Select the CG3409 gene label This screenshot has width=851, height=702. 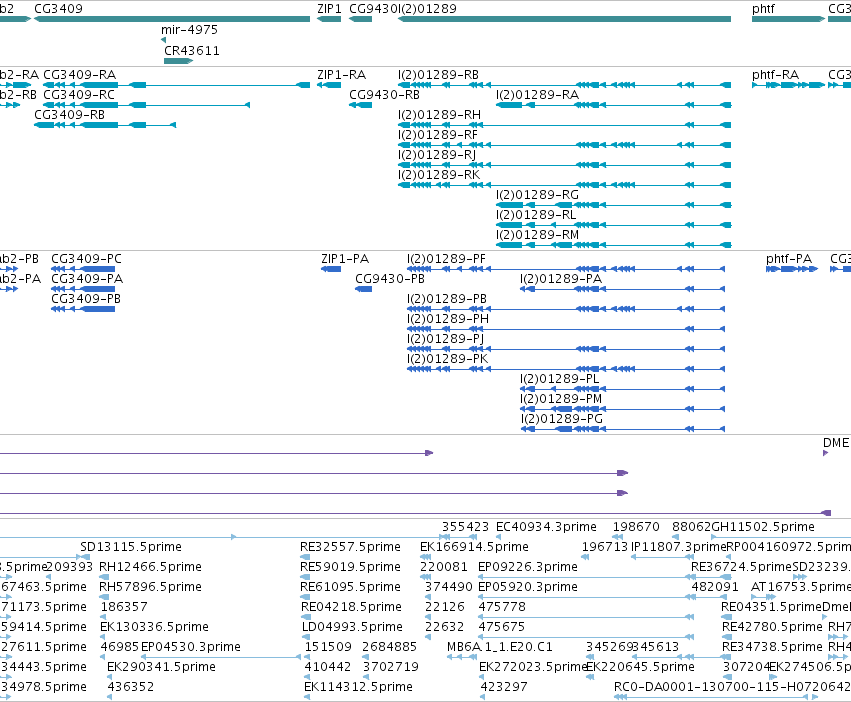pyautogui.click(x=58, y=9)
